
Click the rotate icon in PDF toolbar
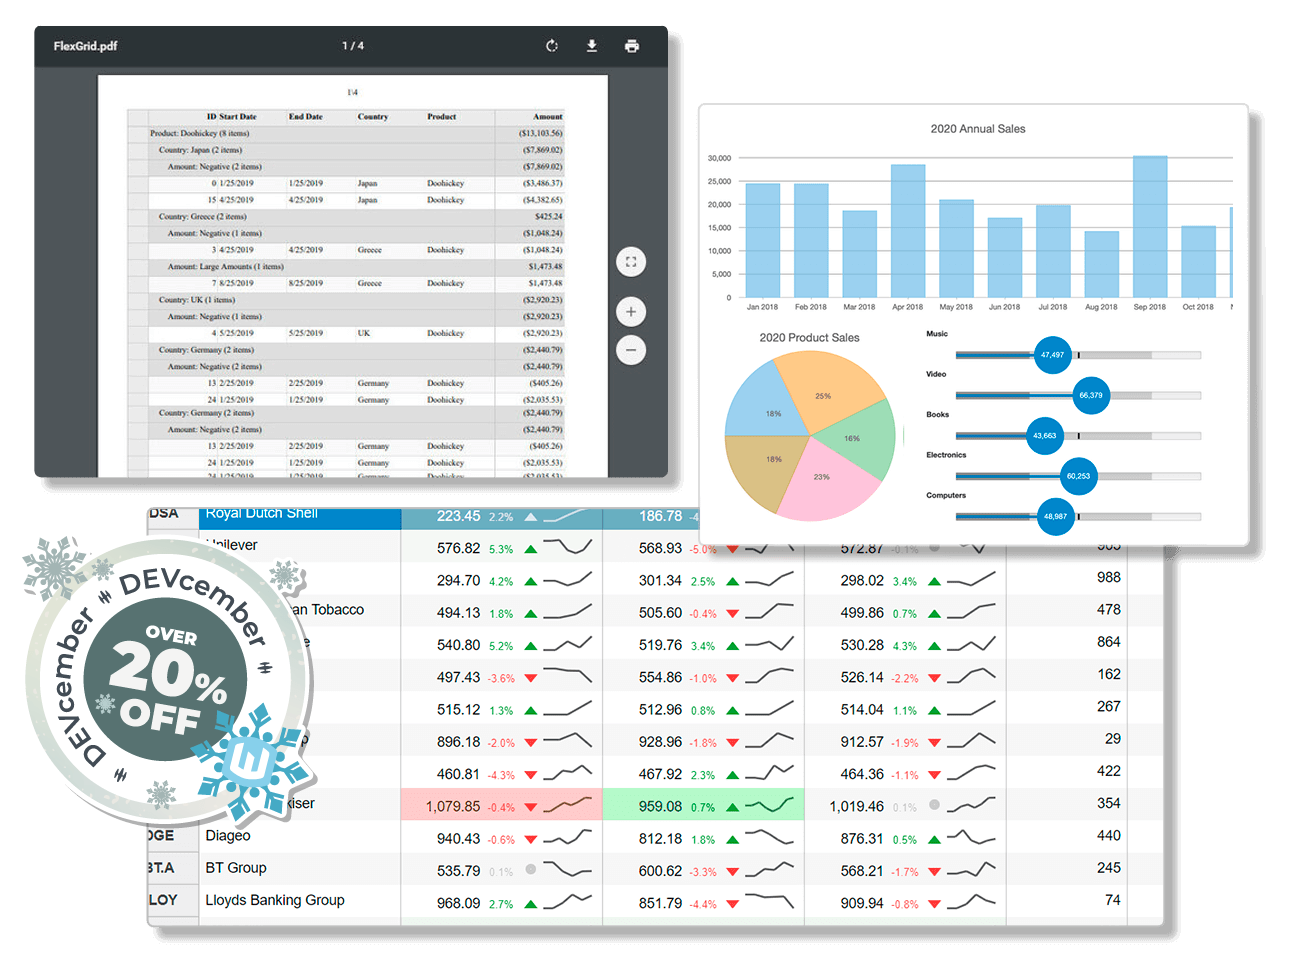551,46
